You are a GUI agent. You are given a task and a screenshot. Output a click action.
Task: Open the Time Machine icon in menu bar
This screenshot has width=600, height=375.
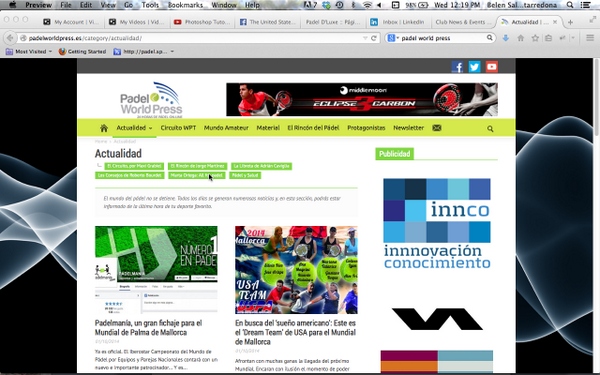tap(339, 5)
